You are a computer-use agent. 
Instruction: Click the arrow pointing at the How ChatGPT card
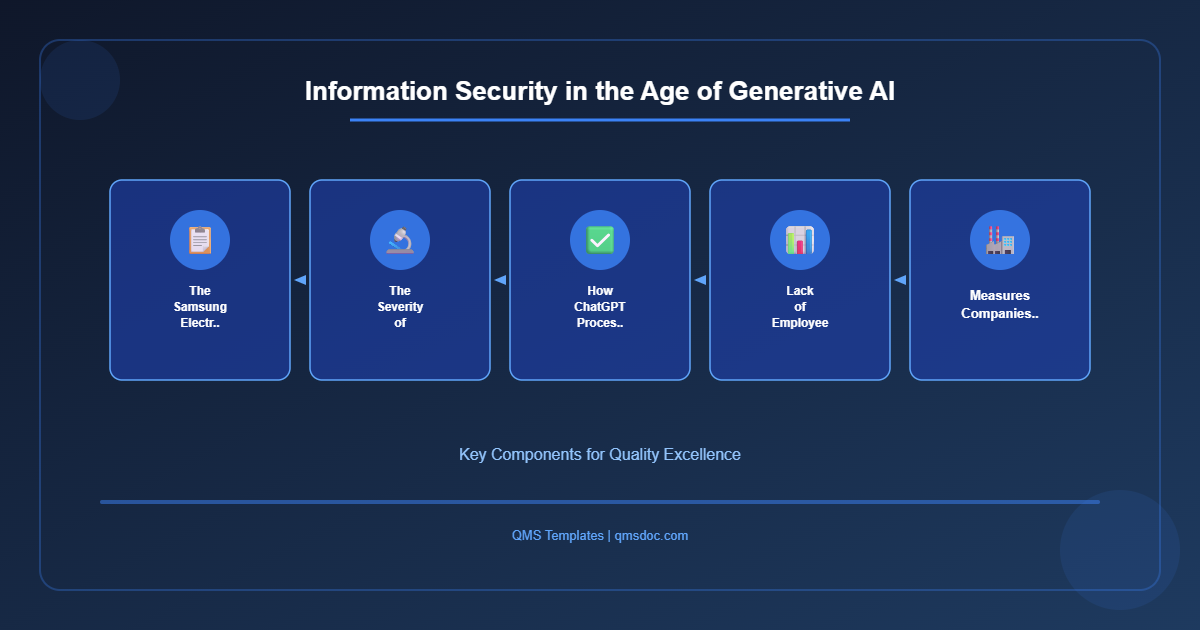[700, 280]
